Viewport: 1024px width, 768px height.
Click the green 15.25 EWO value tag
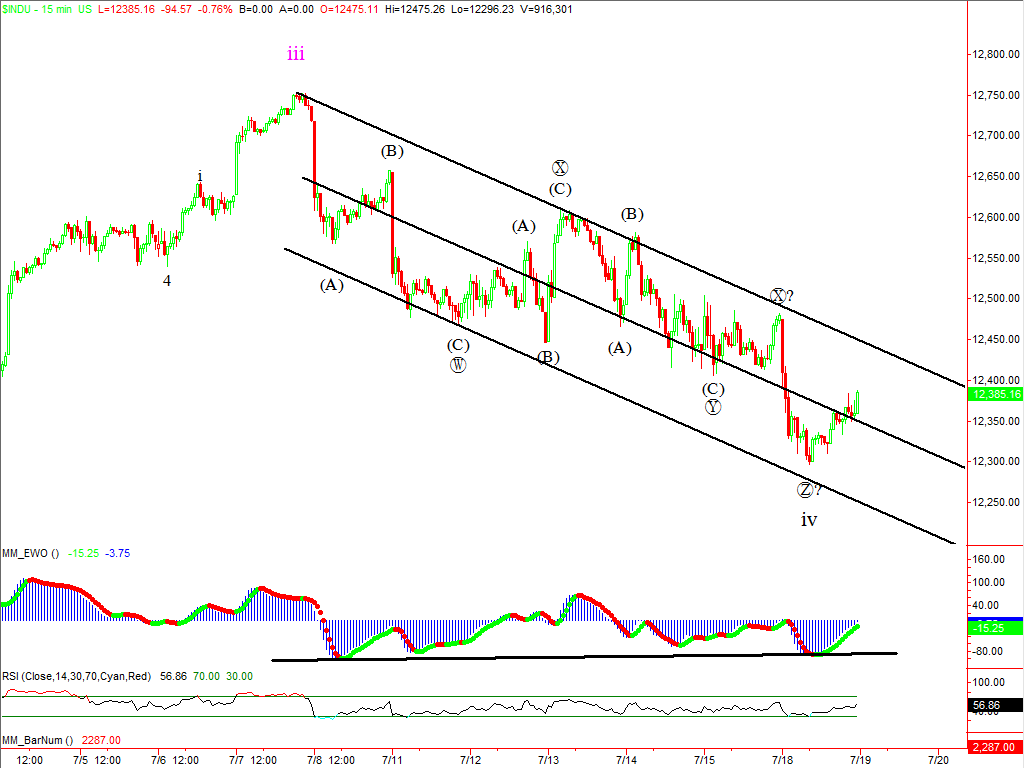point(995,626)
